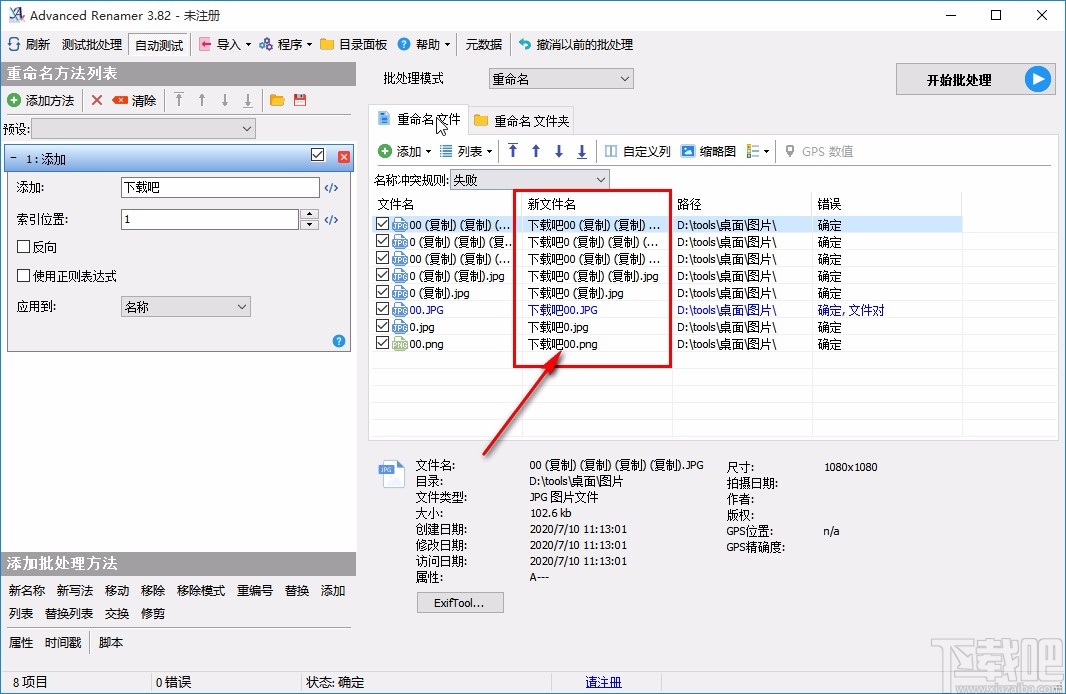The image size is (1066, 694).
Task: Open the 缩略图 thumbnail view icon
Action: [687, 151]
